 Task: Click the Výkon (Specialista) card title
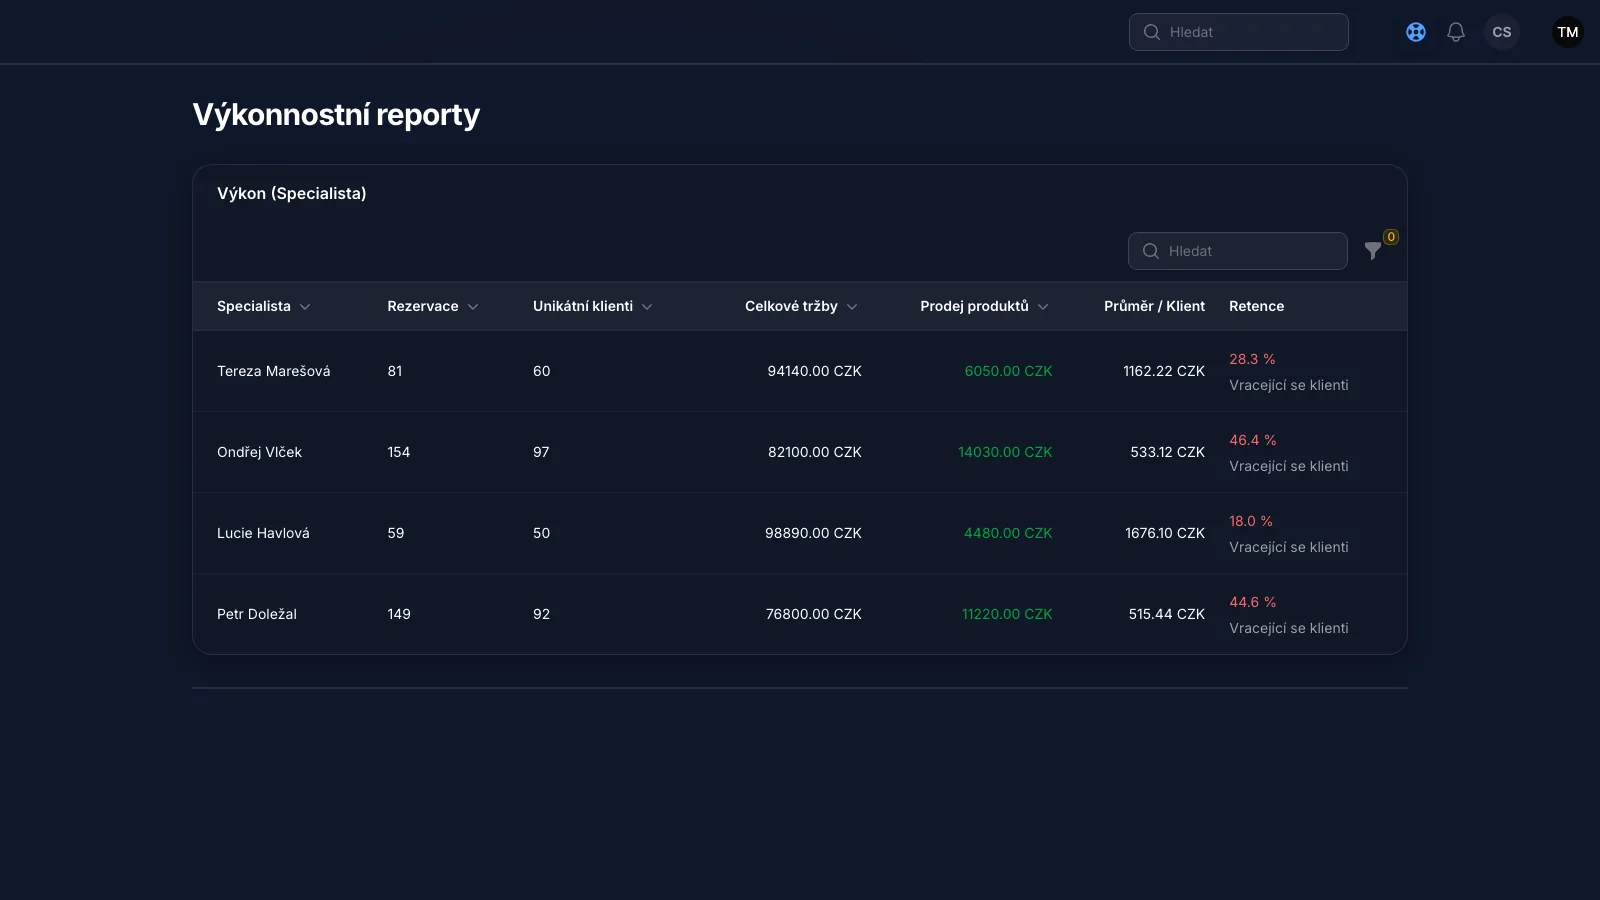pos(292,193)
